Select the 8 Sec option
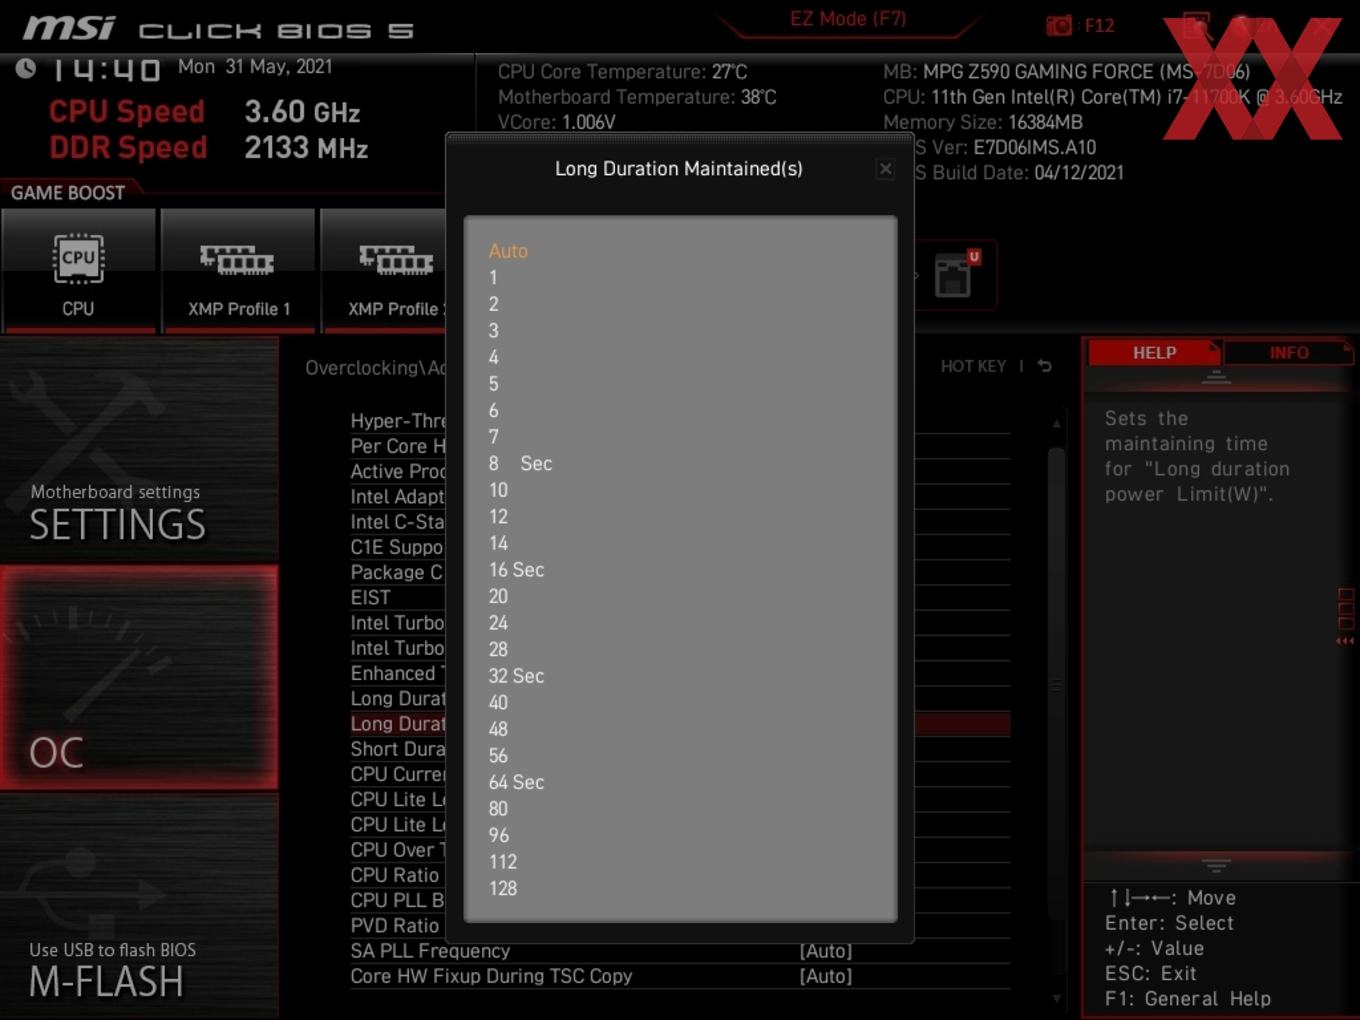The height and width of the screenshot is (1020, 1360). (520, 463)
